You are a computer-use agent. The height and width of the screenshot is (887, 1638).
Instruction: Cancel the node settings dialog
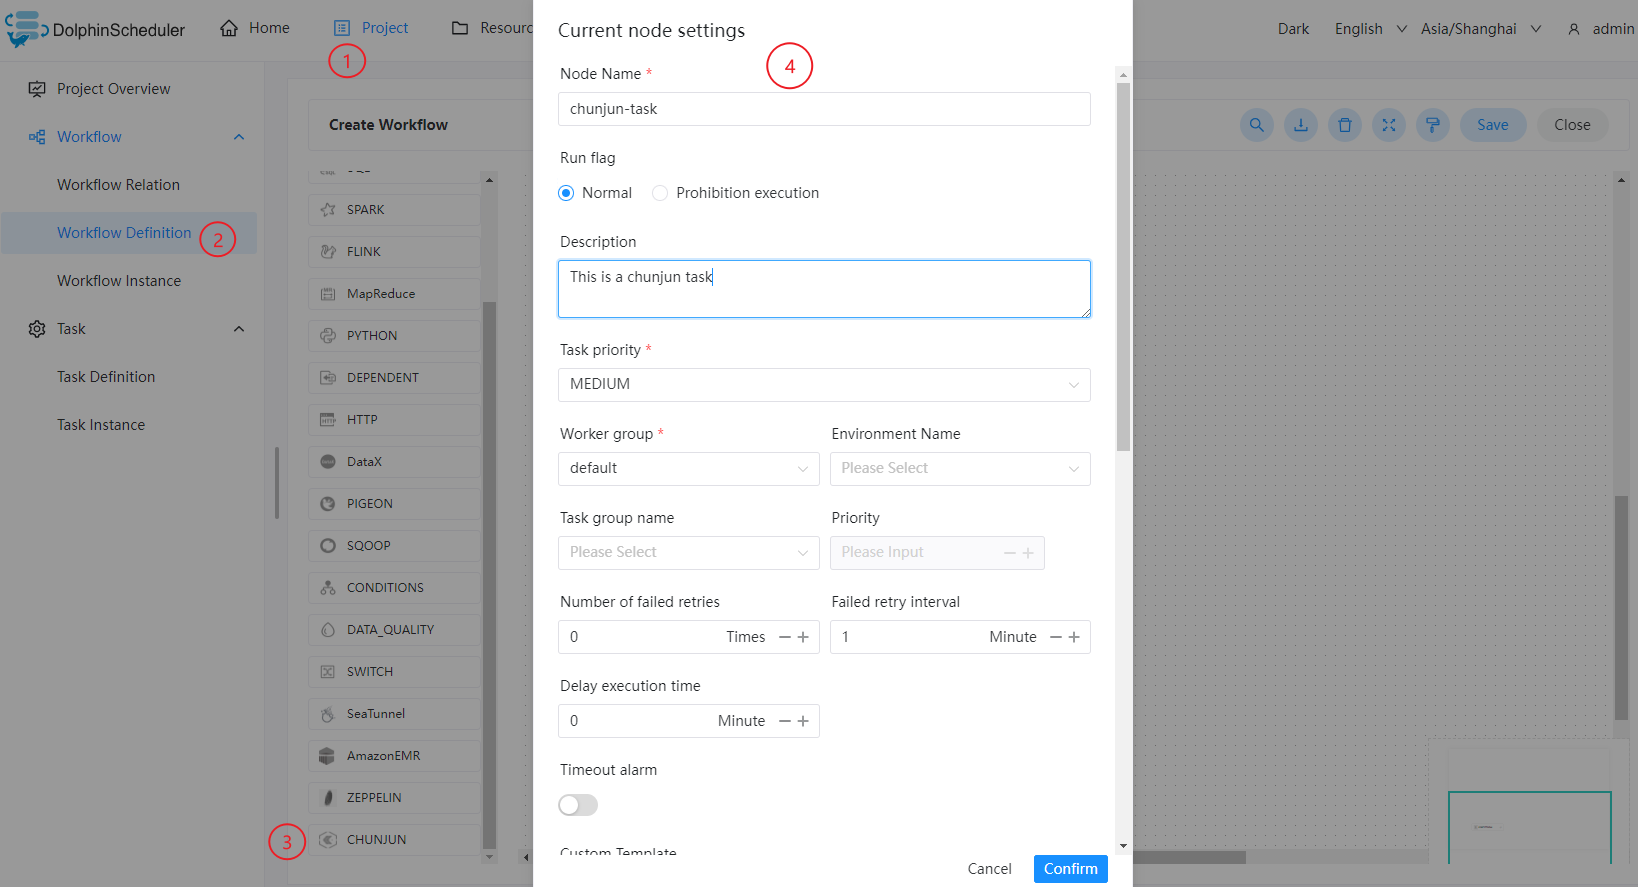coord(989,869)
